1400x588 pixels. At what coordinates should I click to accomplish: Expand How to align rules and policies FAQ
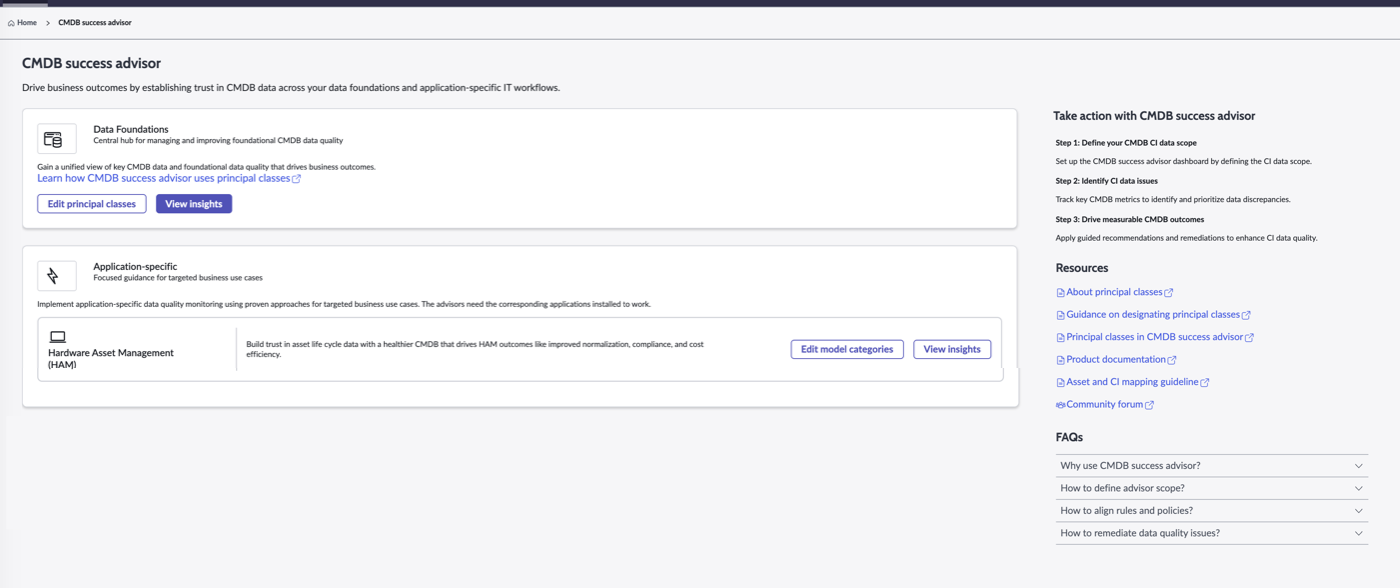tap(1211, 510)
